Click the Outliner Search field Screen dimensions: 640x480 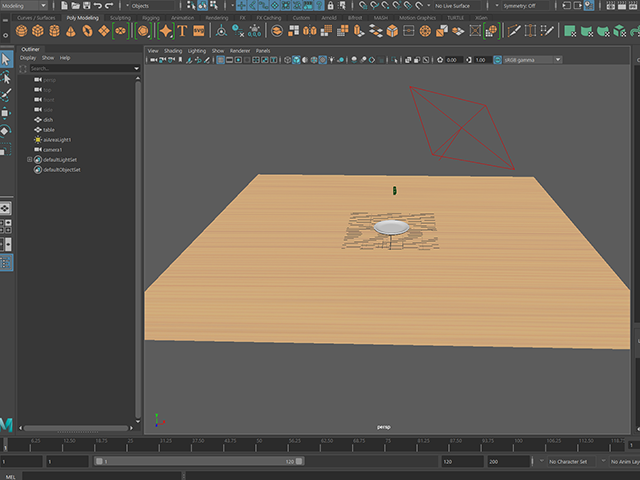pyautogui.click(x=82, y=69)
